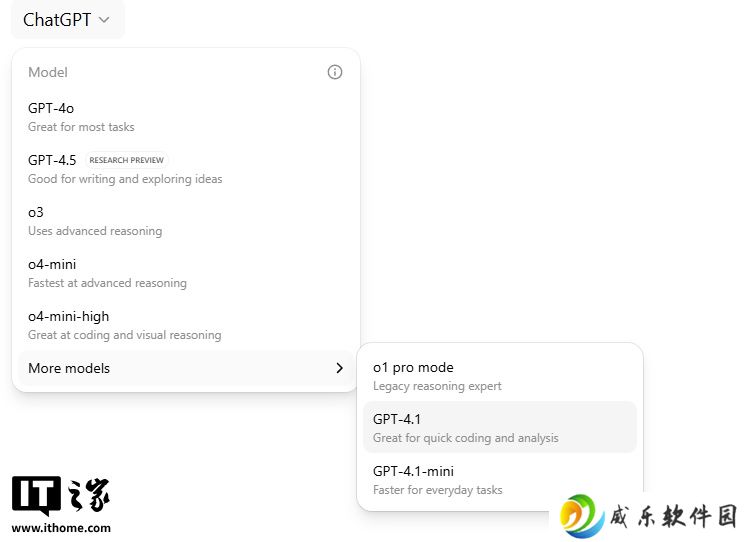
Task: Select o1 pro mode in submenu
Action: pyautogui.click(x=500, y=376)
